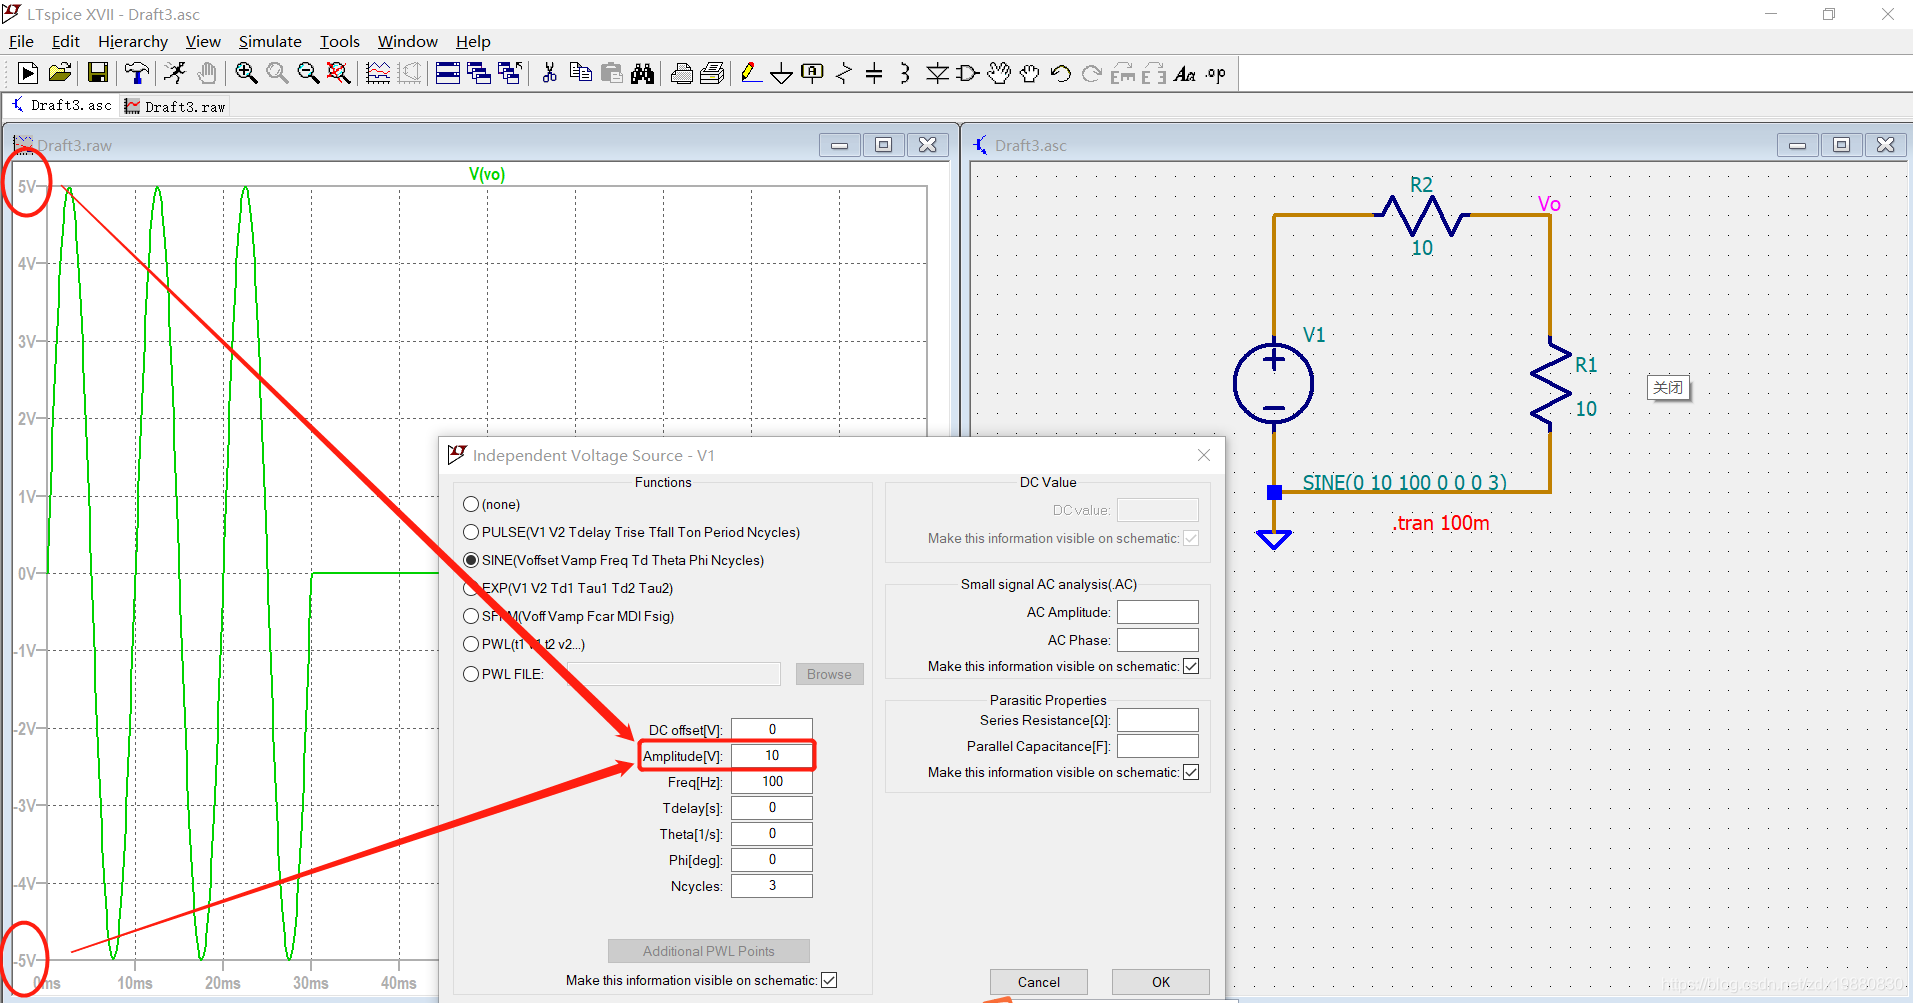Image resolution: width=1913 pixels, height=1003 pixels.
Task: Select the resistor placement tool
Action: coord(843,72)
